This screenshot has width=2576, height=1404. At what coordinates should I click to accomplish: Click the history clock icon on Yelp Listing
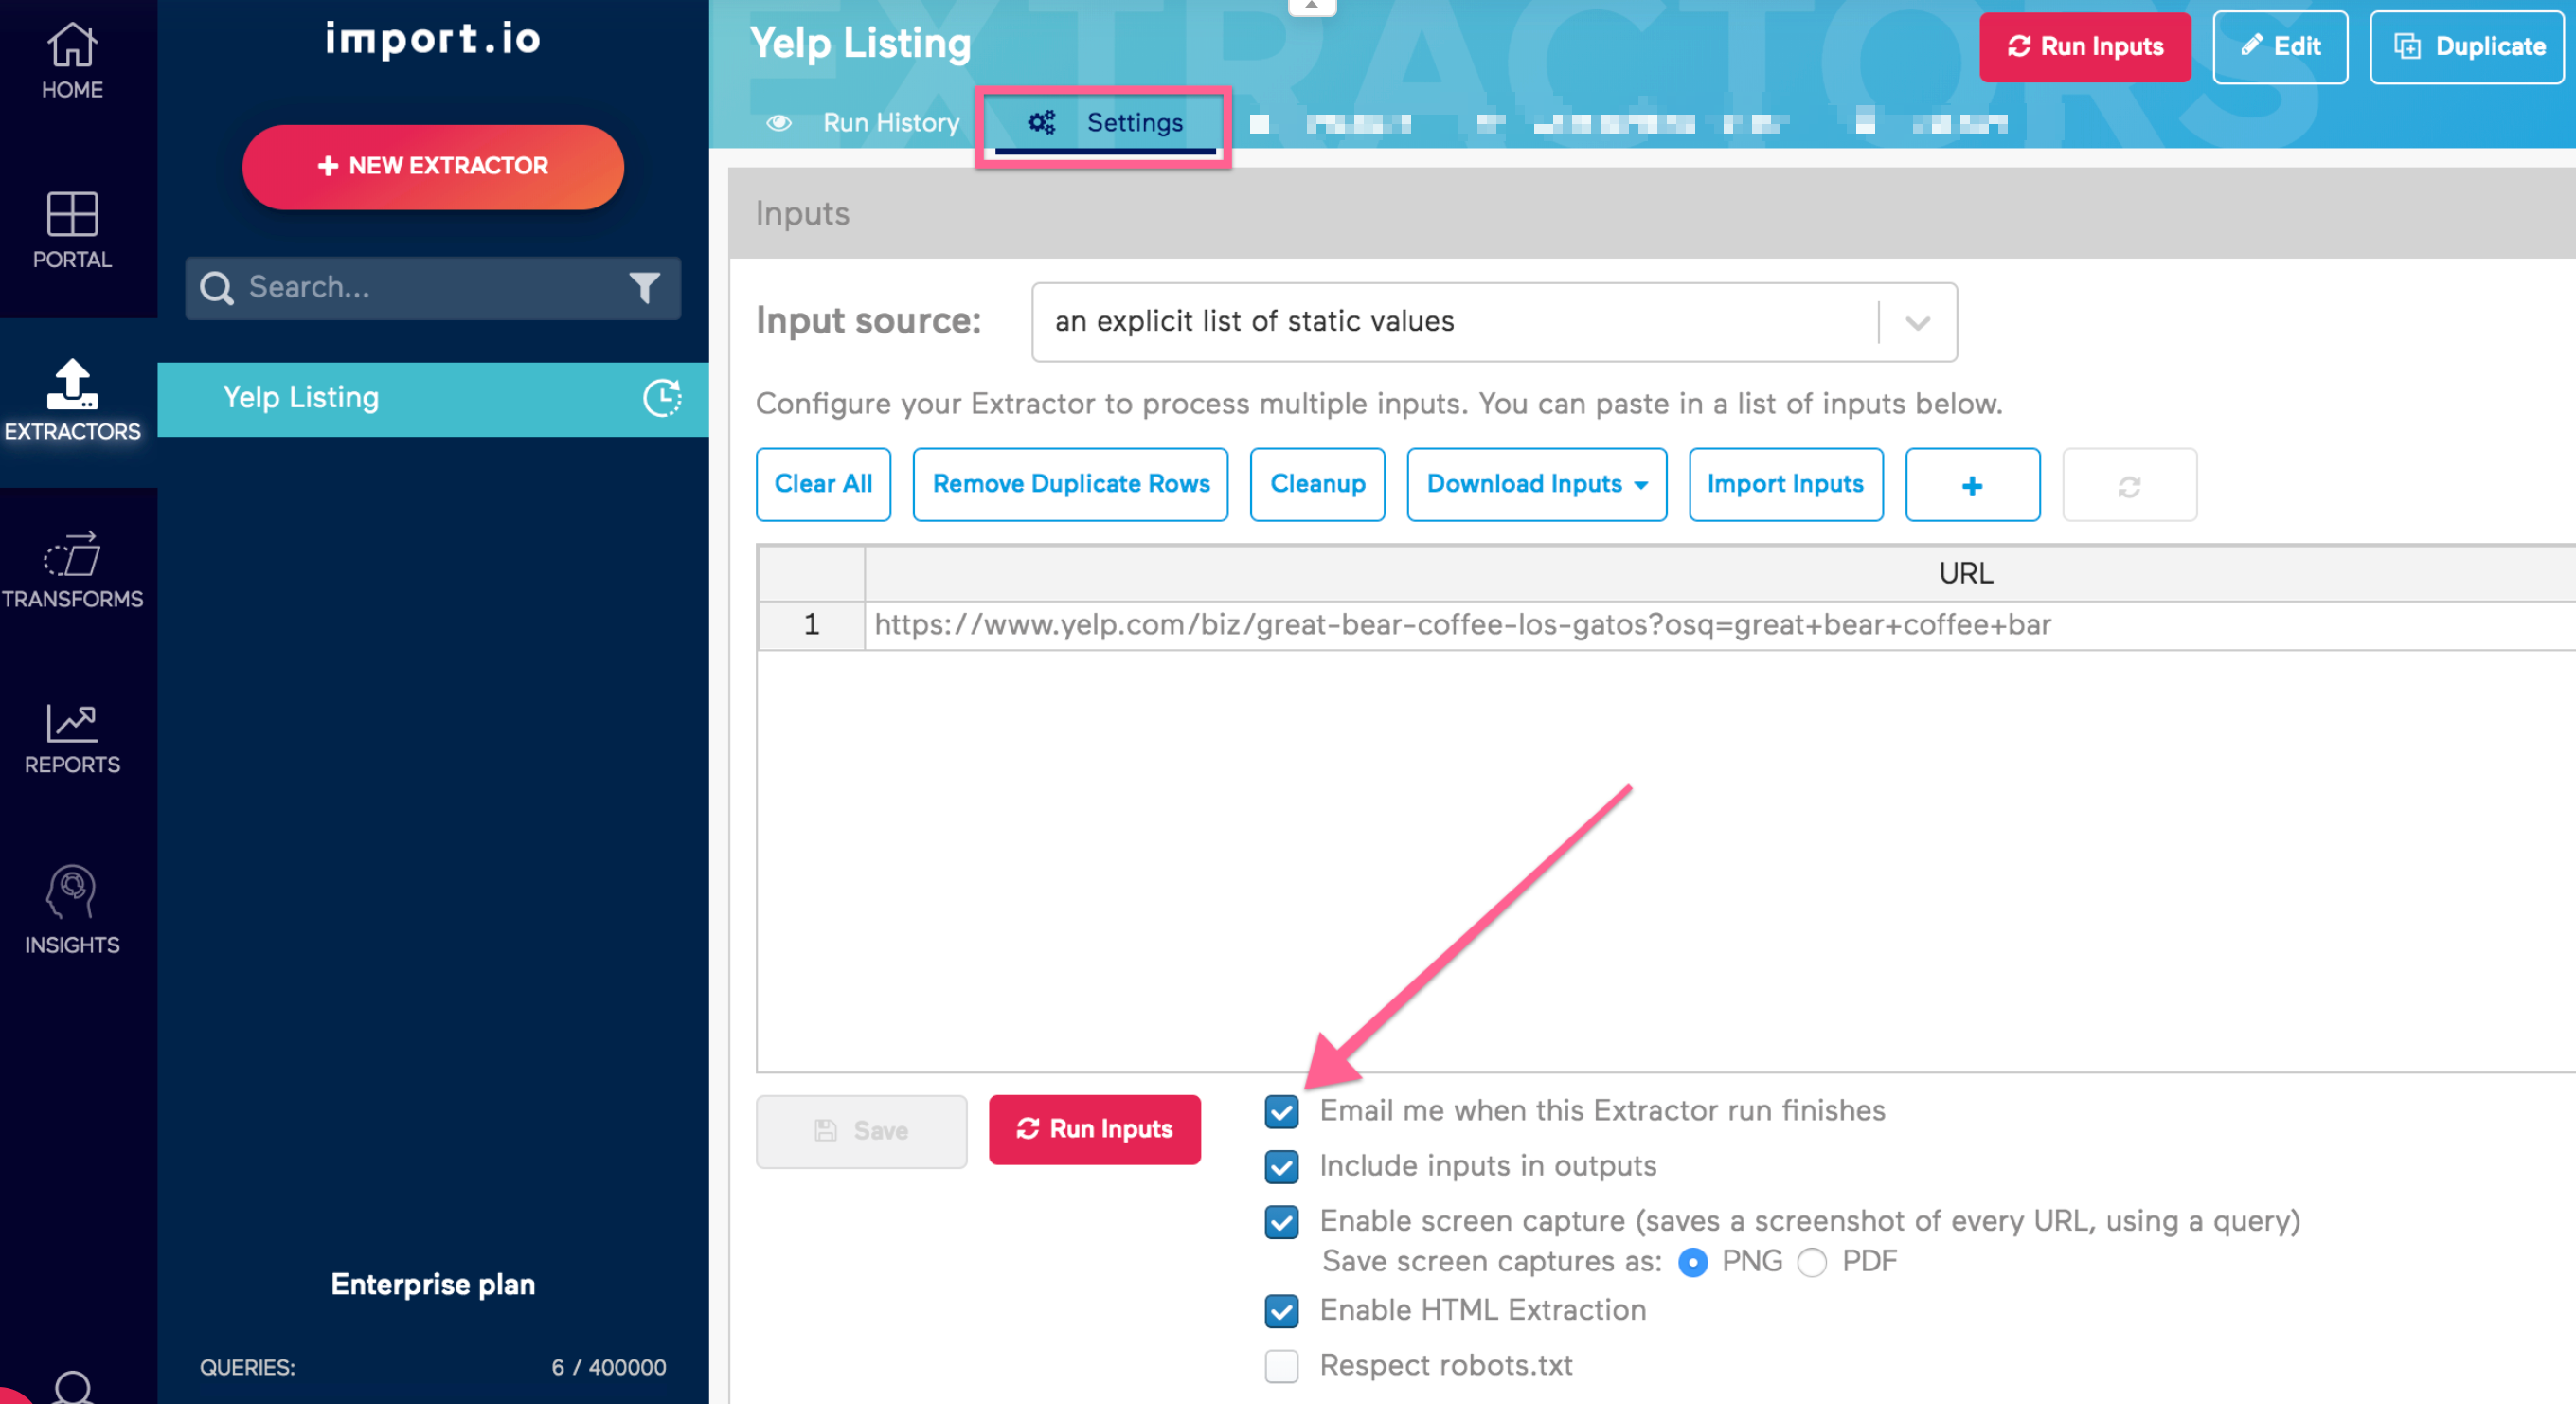[663, 398]
